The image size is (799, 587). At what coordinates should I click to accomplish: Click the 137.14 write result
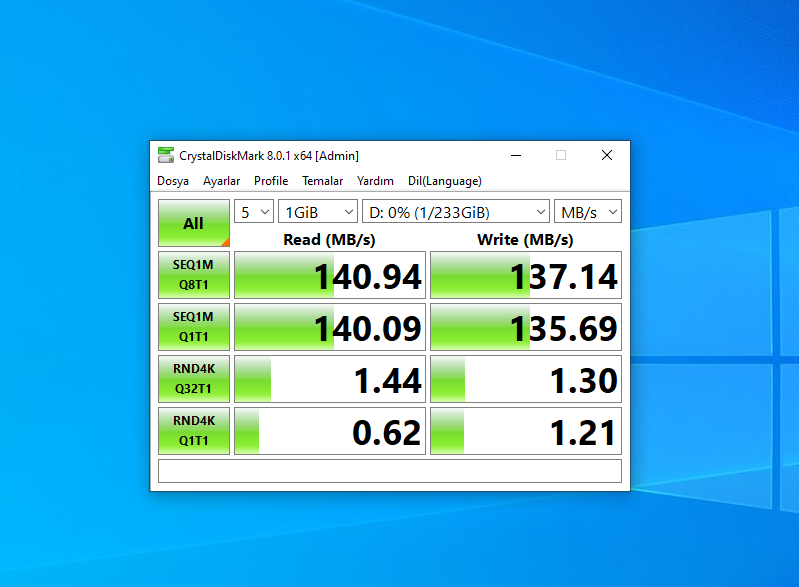tap(526, 275)
